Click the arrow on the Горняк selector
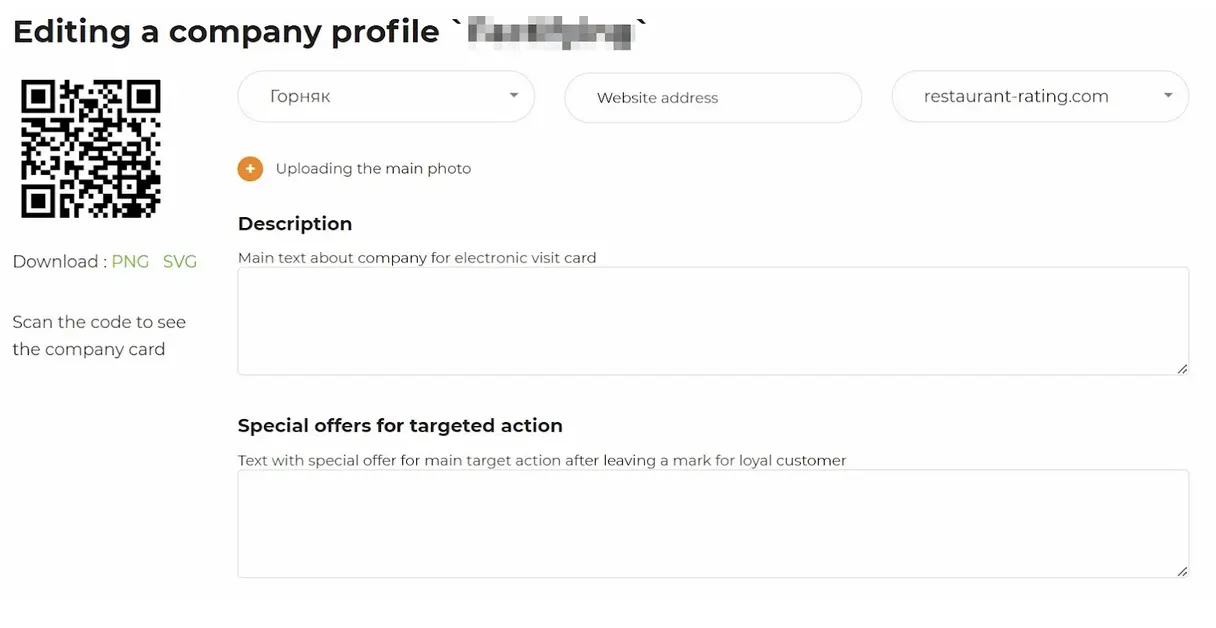1216x628 pixels. pyautogui.click(x=514, y=96)
